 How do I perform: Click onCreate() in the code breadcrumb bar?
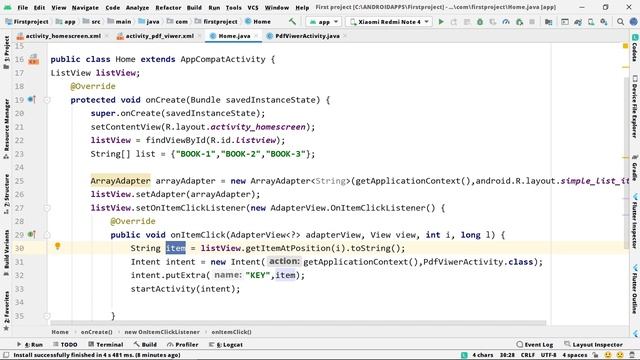tap(96, 332)
